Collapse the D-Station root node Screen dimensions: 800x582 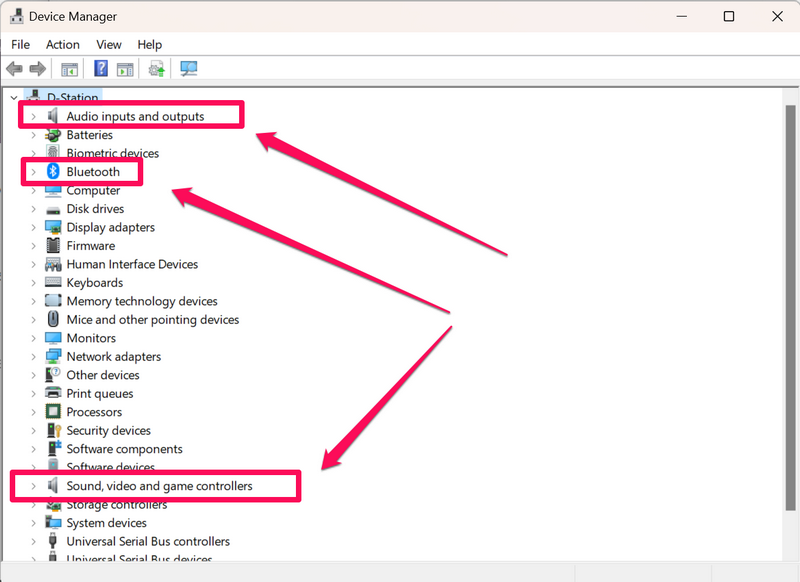click(14, 98)
